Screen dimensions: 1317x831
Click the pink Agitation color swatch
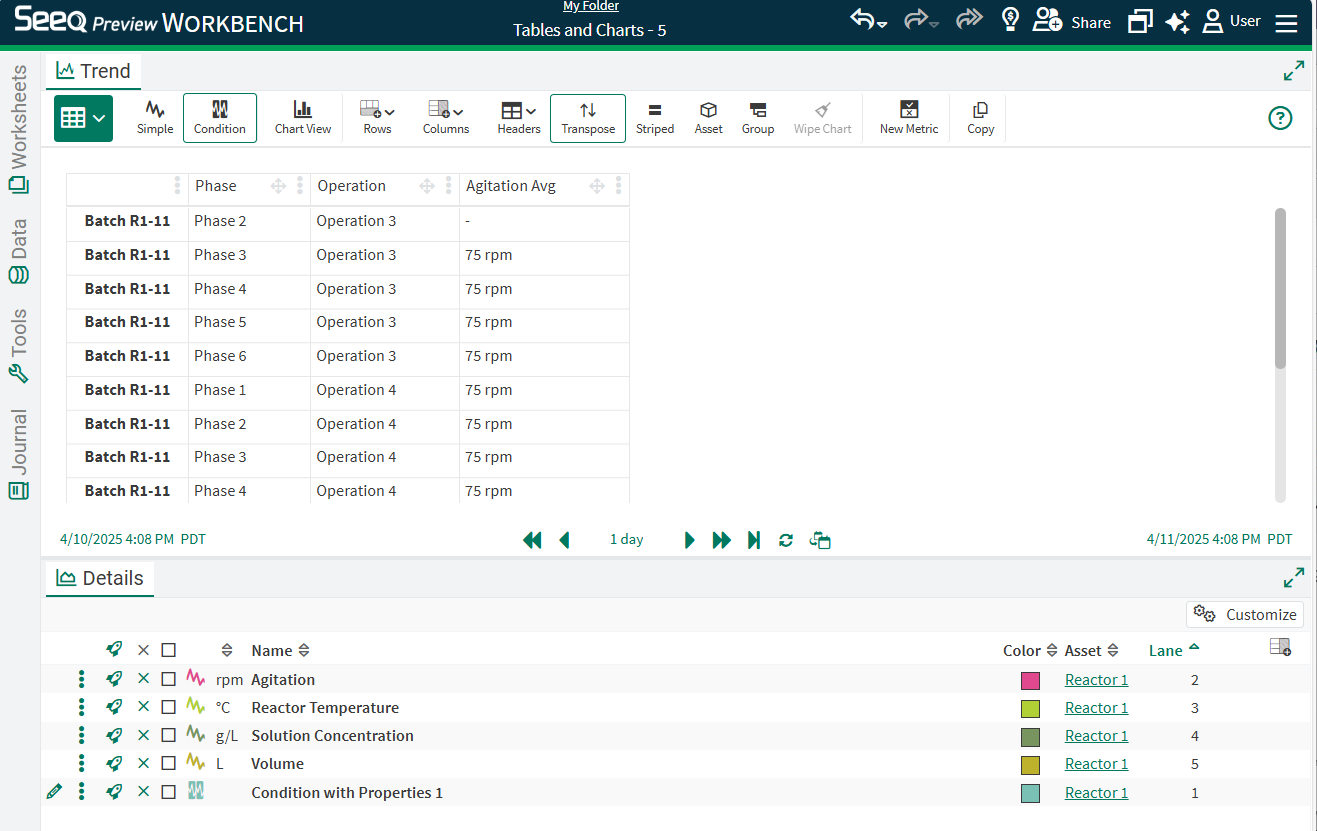(1030, 680)
